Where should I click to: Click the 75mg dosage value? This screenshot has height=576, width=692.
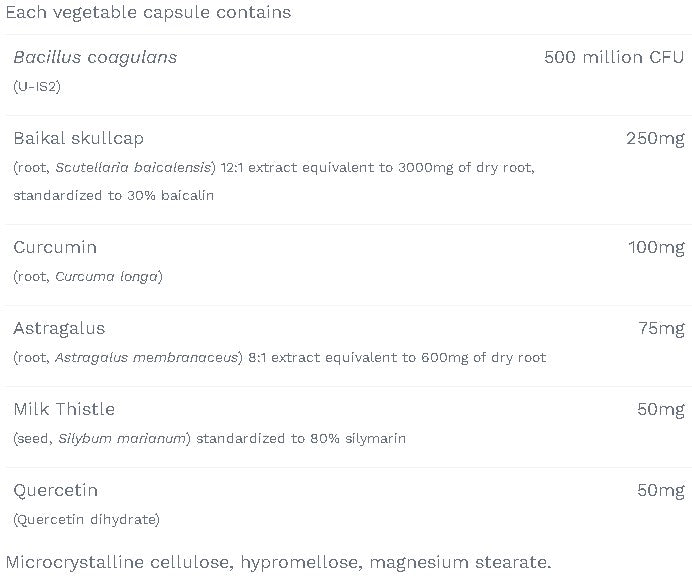tap(661, 328)
